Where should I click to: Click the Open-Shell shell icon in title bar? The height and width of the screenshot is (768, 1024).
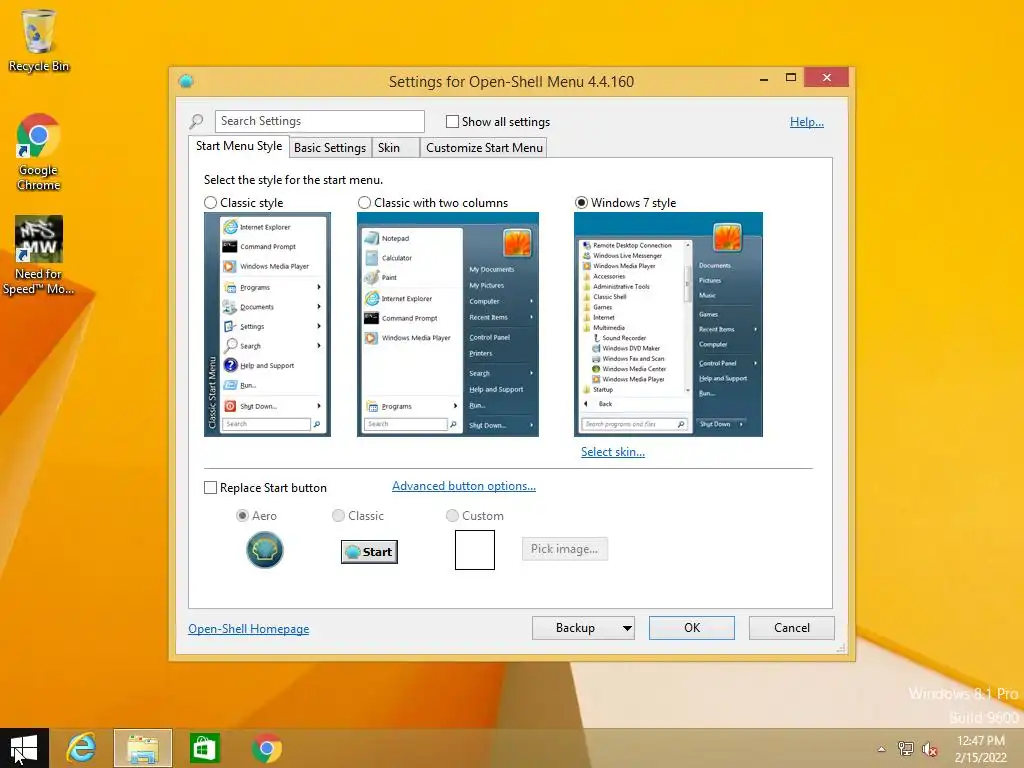[x=186, y=81]
